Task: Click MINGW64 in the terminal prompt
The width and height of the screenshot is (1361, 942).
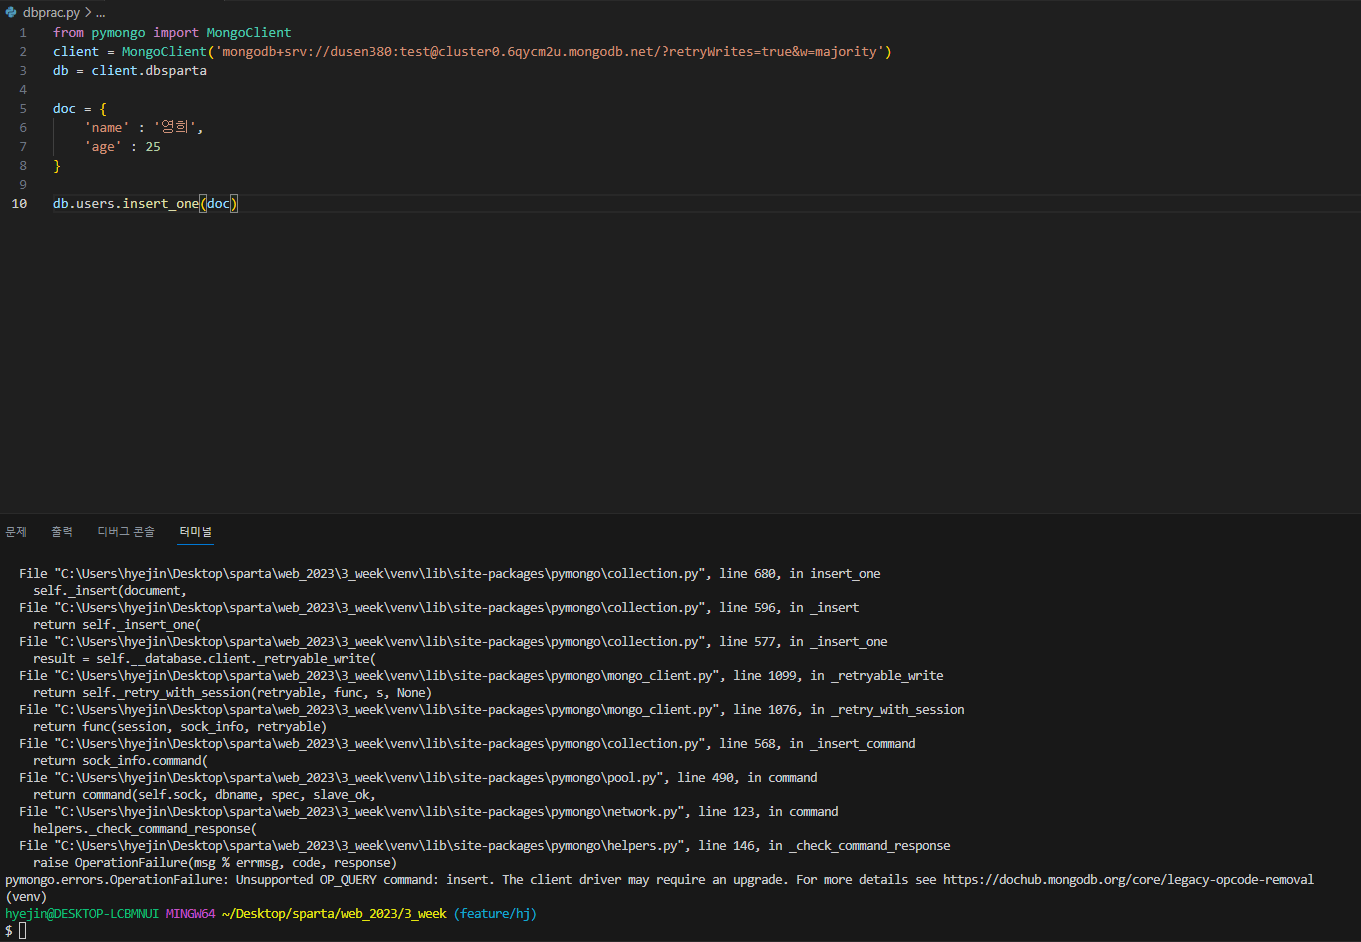Action: (190, 914)
